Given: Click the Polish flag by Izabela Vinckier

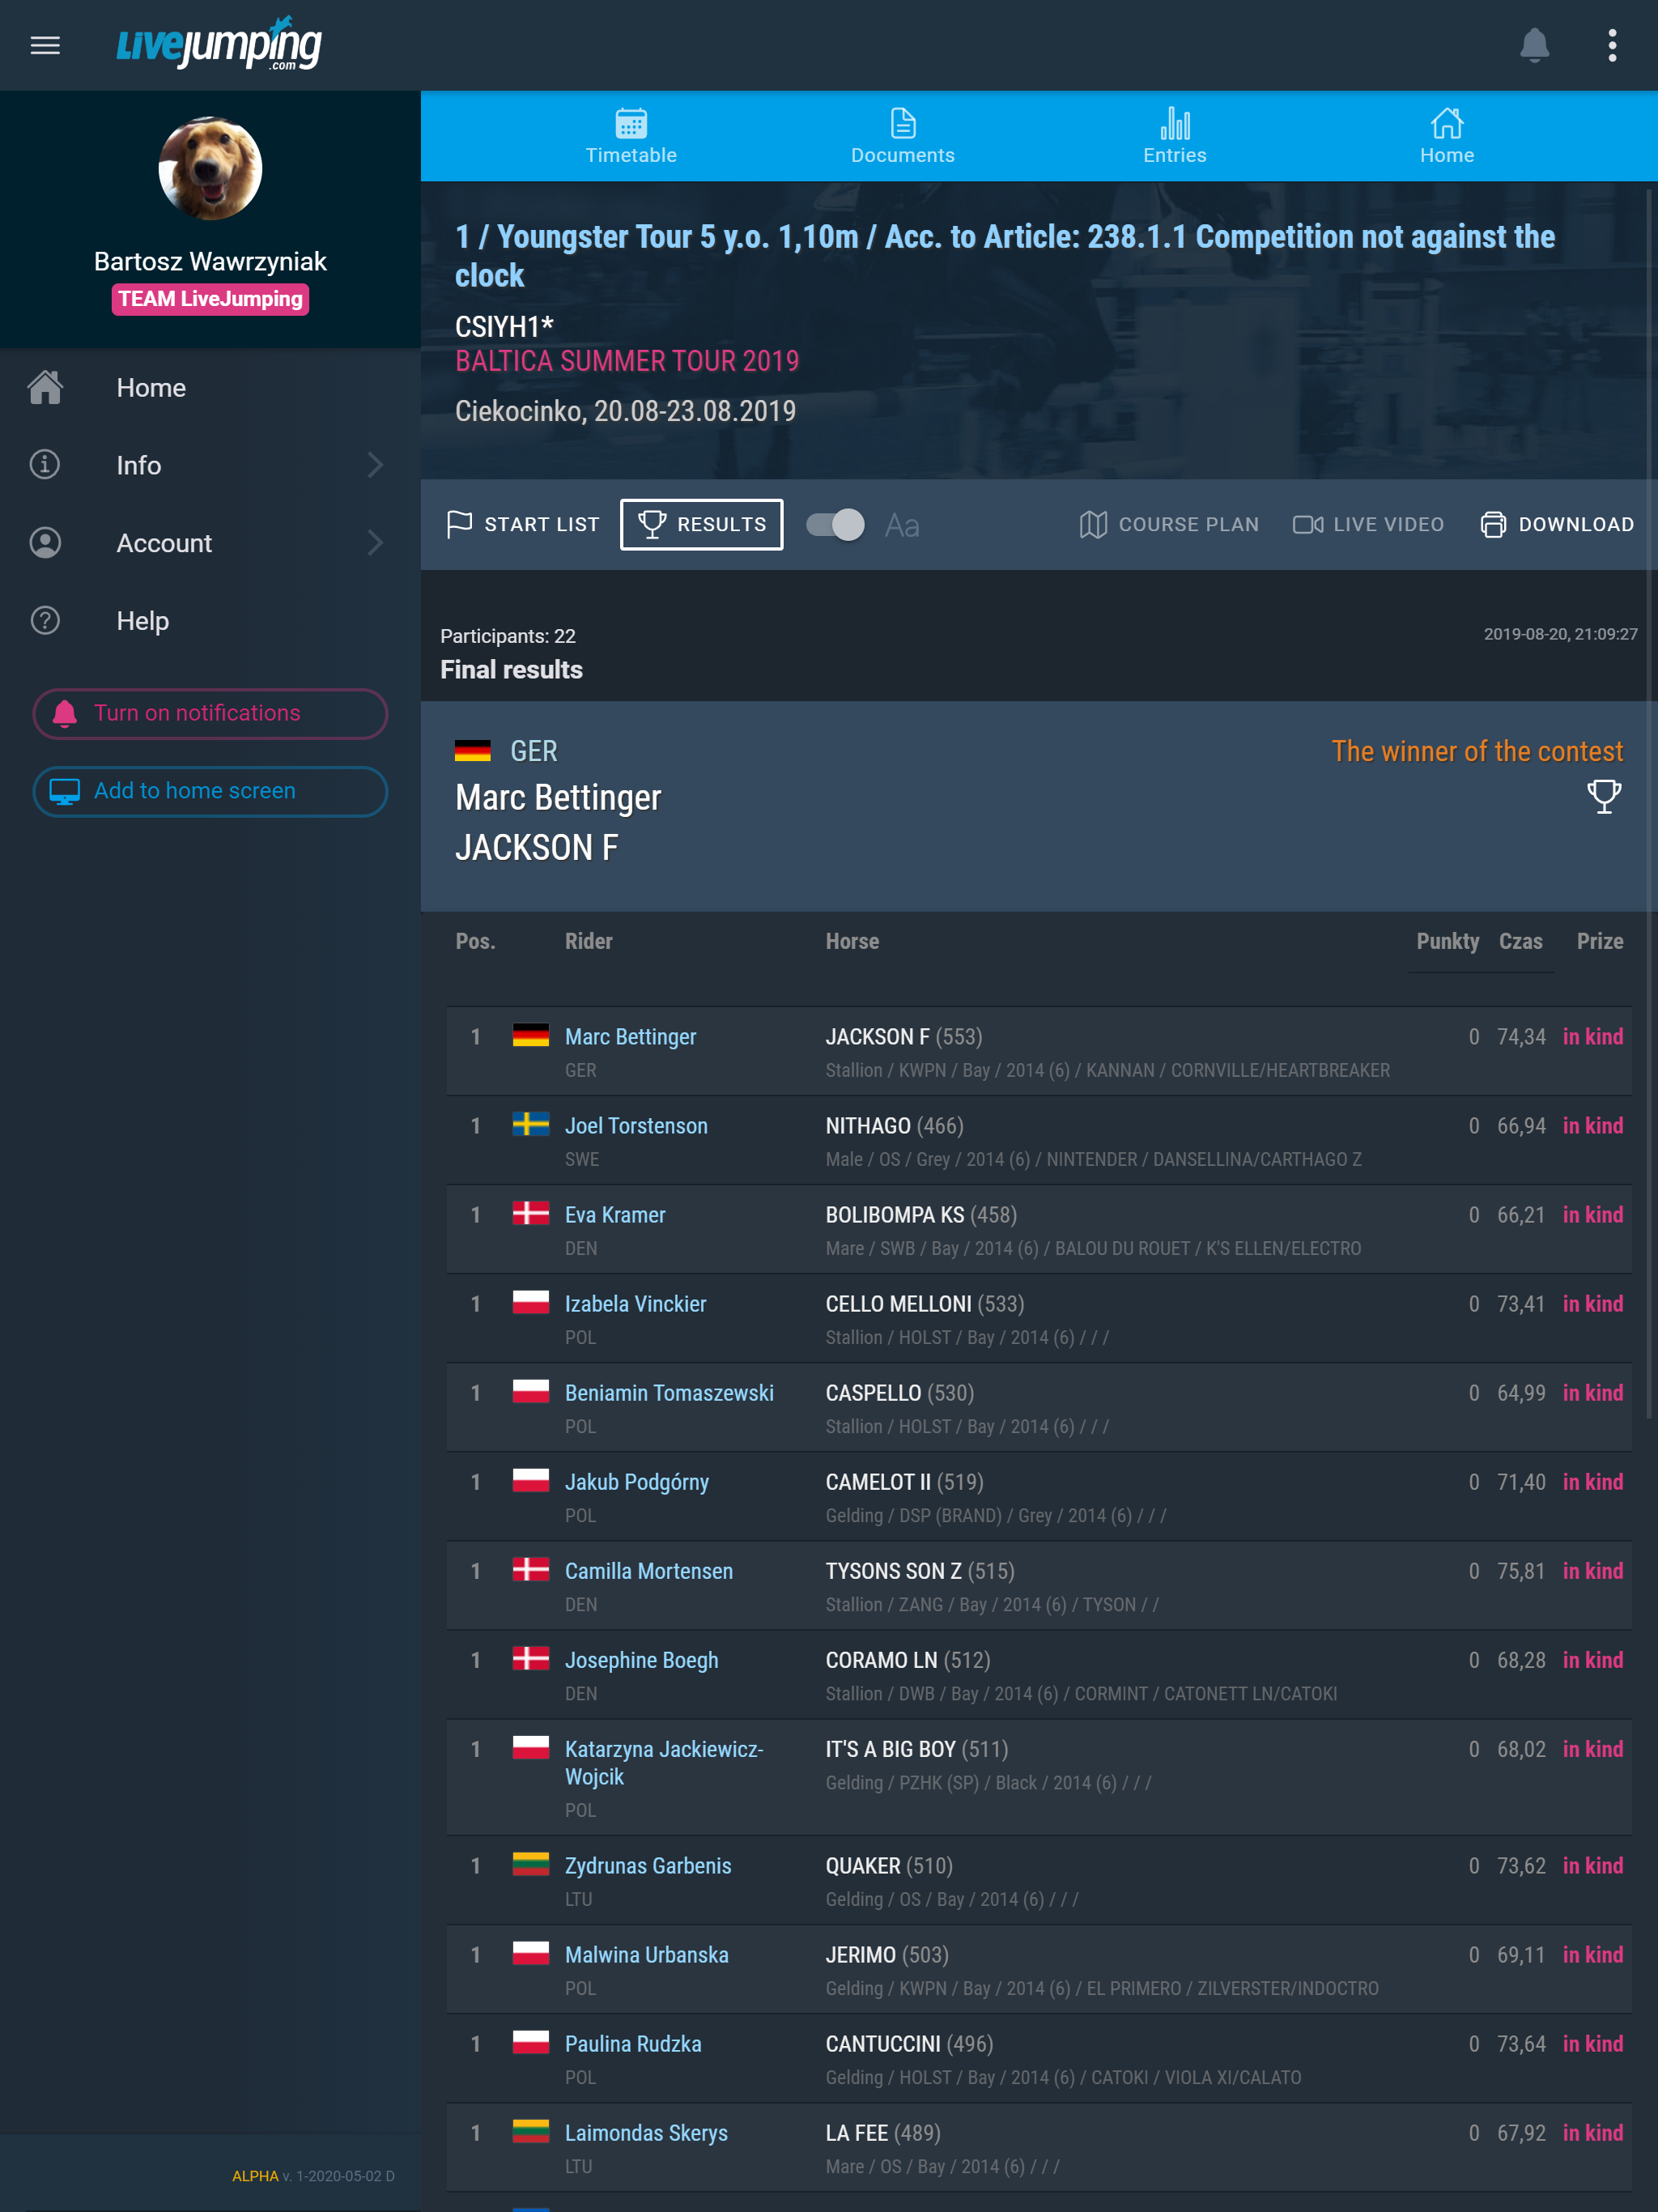Looking at the screenshot, I should click(x=531, y=1302).
